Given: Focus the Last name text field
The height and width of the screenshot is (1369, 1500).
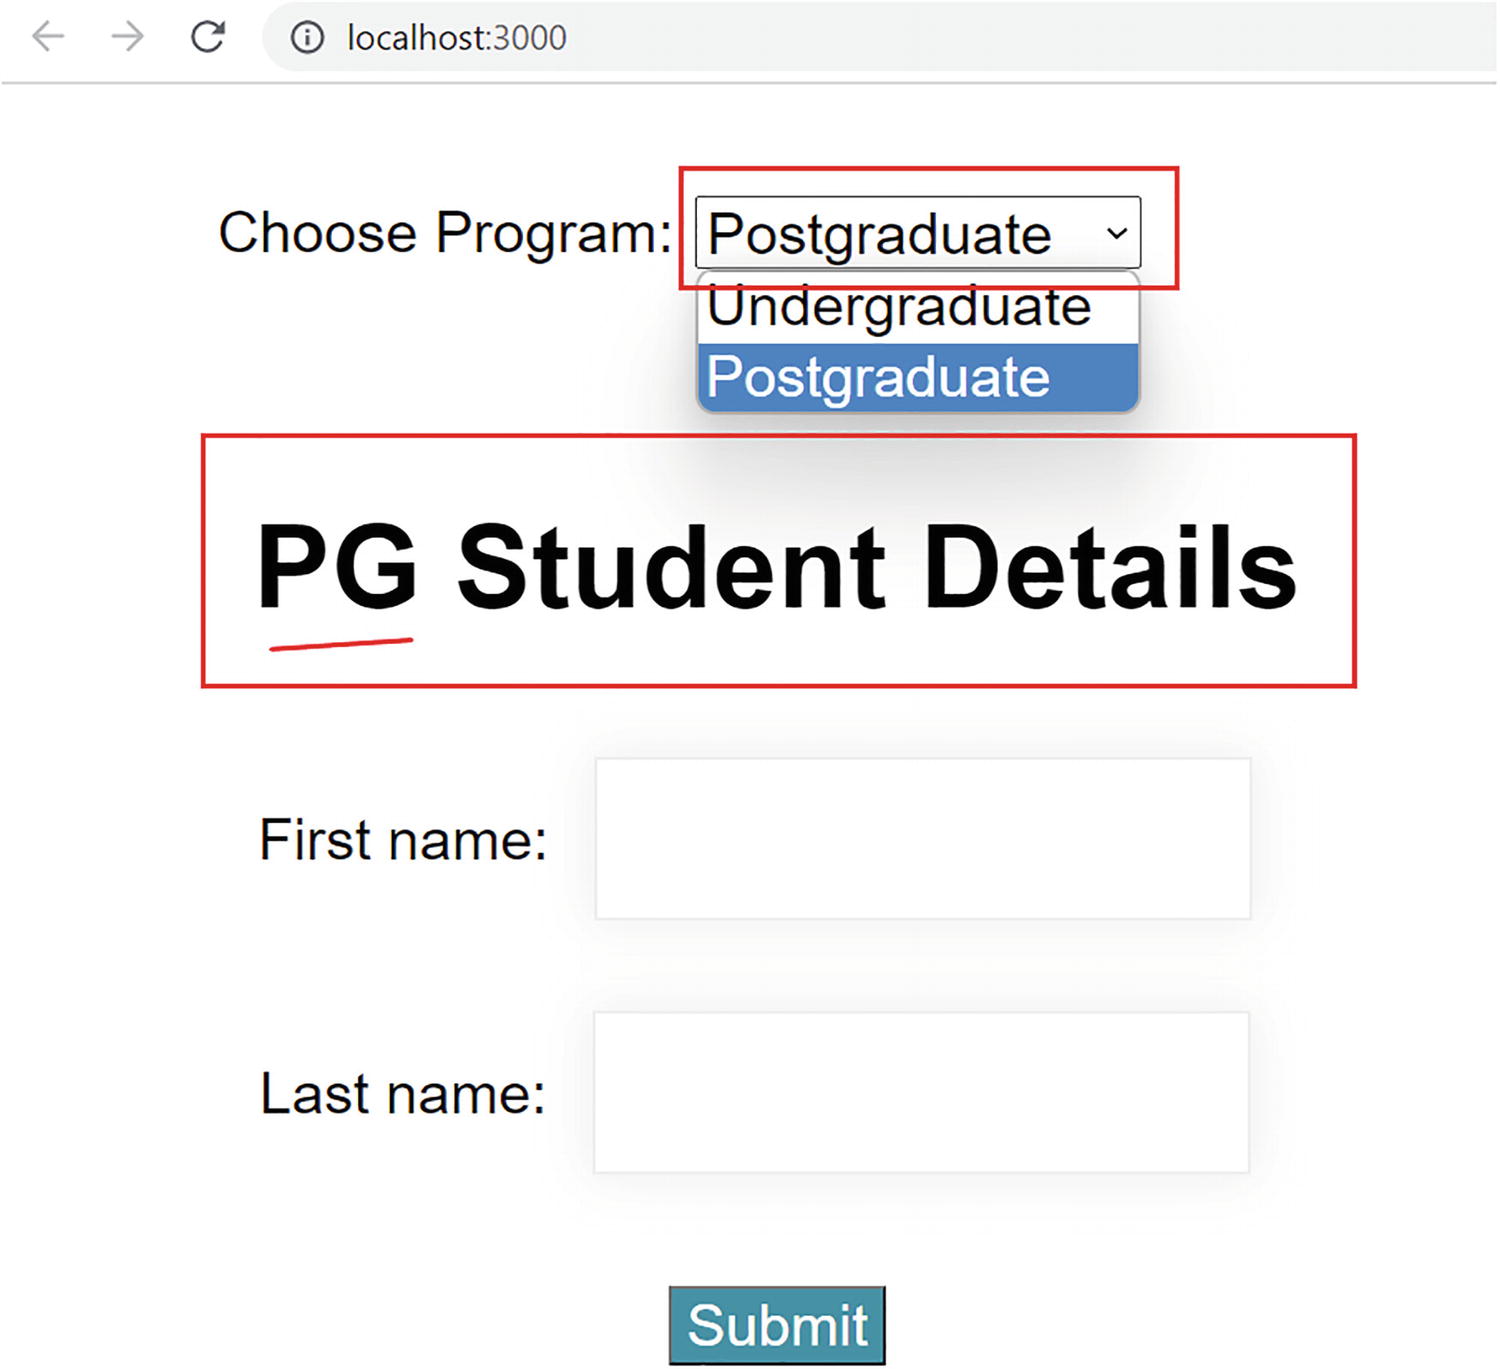Looking at the screenshot, I should (x=921, y=1092).
